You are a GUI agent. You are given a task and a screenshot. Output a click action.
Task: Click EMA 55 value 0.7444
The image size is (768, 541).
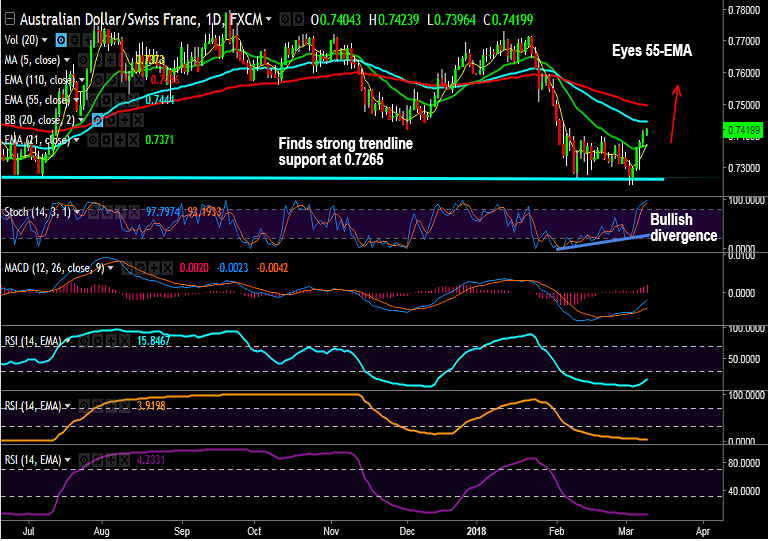click(160, 100)
